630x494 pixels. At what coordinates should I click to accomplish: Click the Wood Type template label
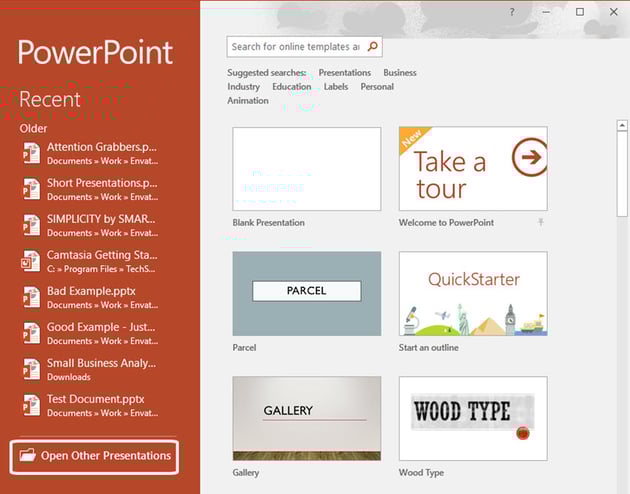pyautogui.click(x=421, y=473)
